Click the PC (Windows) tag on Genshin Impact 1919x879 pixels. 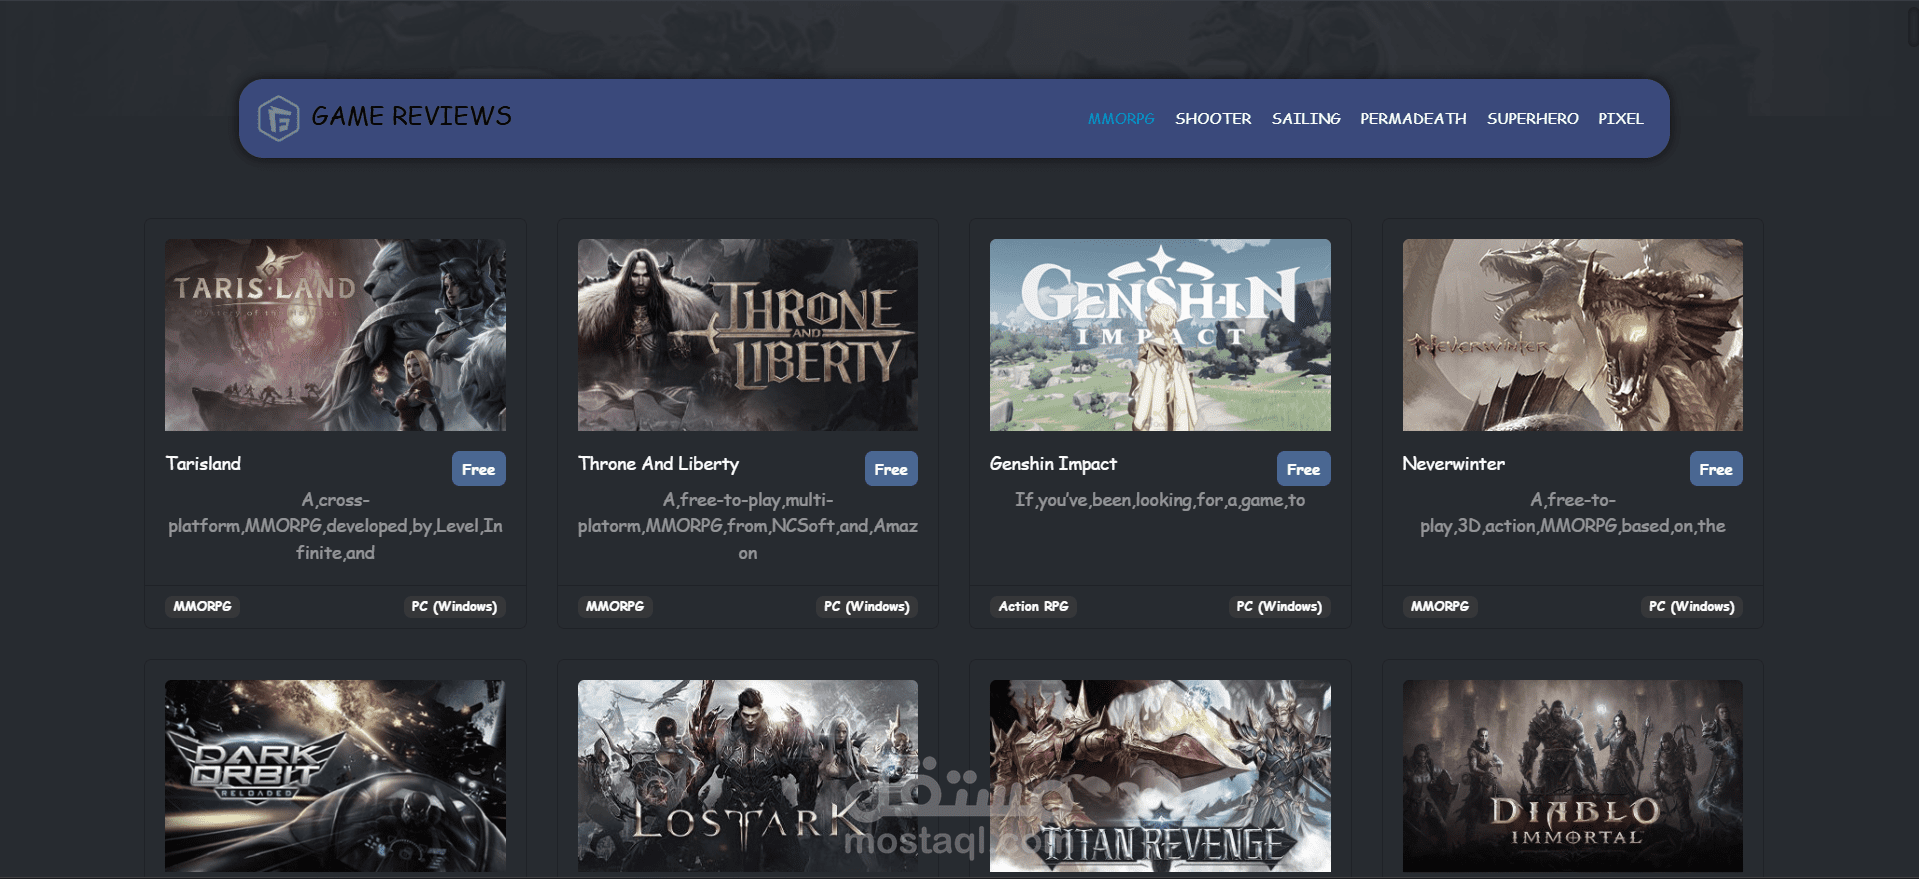1279,606
